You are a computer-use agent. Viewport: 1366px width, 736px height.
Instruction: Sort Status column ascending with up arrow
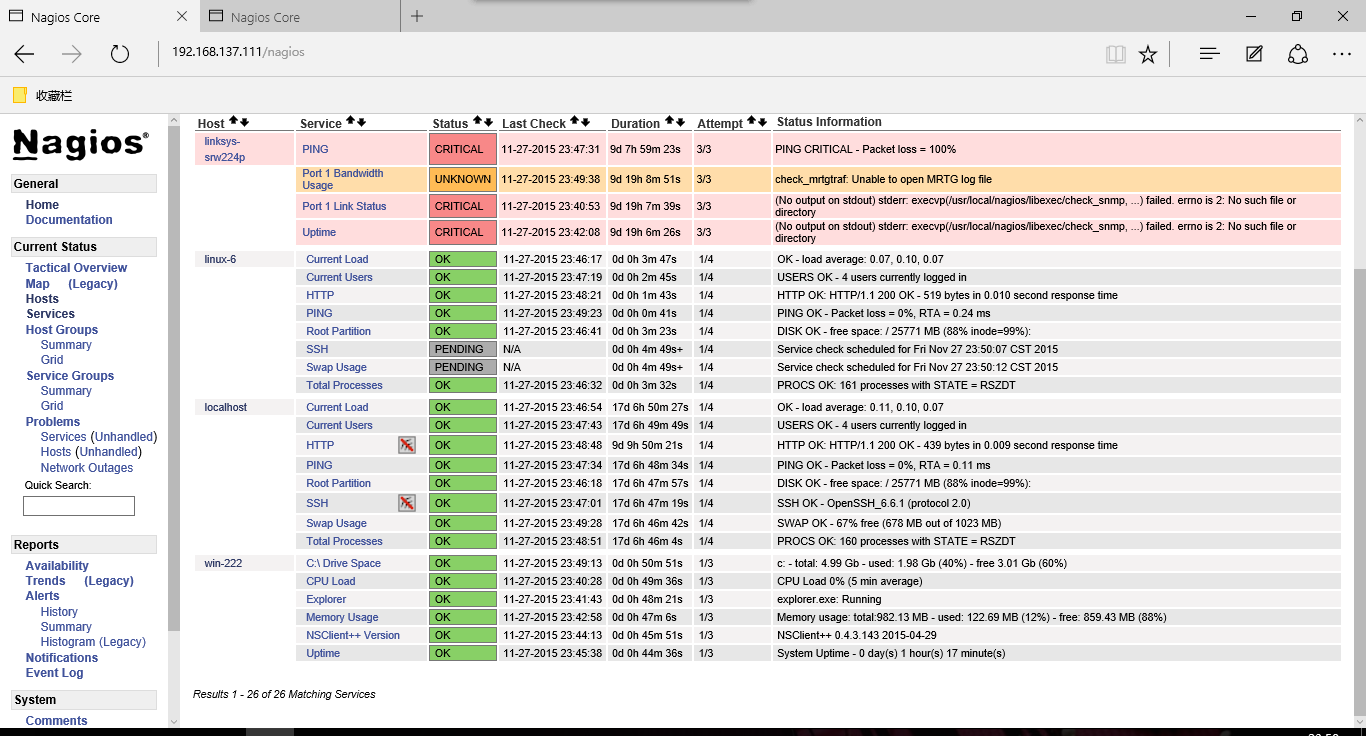(477, 122)
